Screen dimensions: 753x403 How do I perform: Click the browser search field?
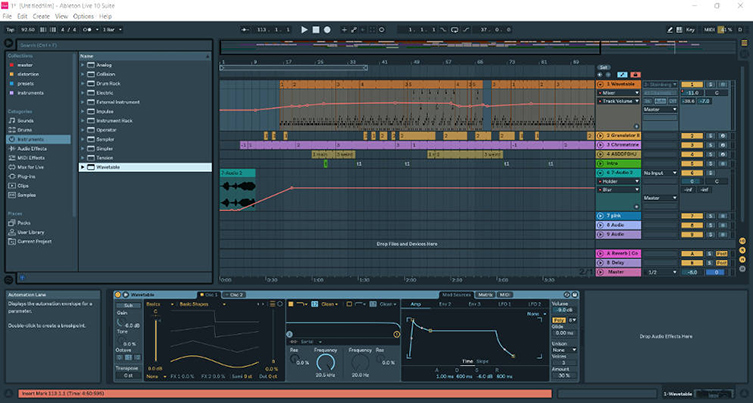click(114, 45)
